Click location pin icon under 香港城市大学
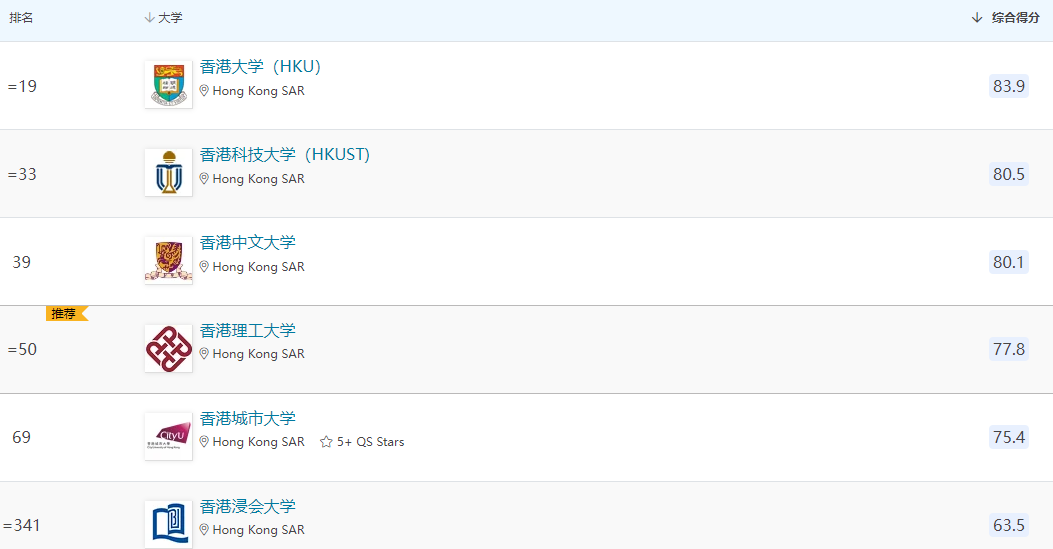The height and width of the screenshot is (549, 1053). tap(204, 442)
